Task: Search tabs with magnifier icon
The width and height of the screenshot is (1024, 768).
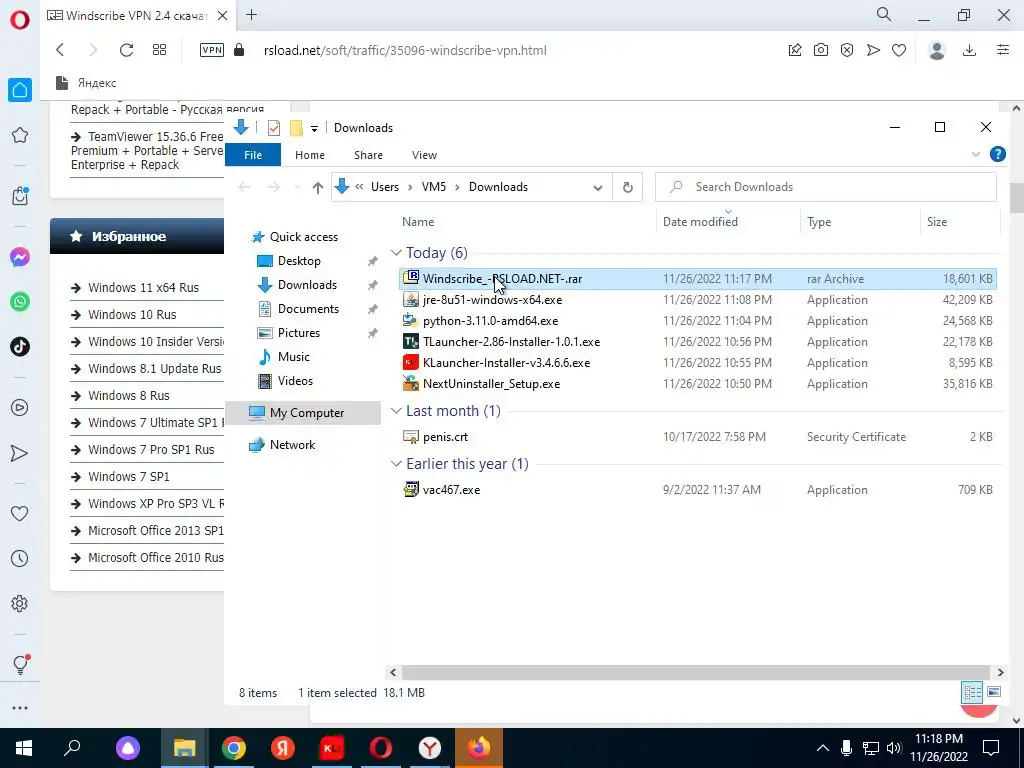Action: pyautogui.click(x=884, y=14)
